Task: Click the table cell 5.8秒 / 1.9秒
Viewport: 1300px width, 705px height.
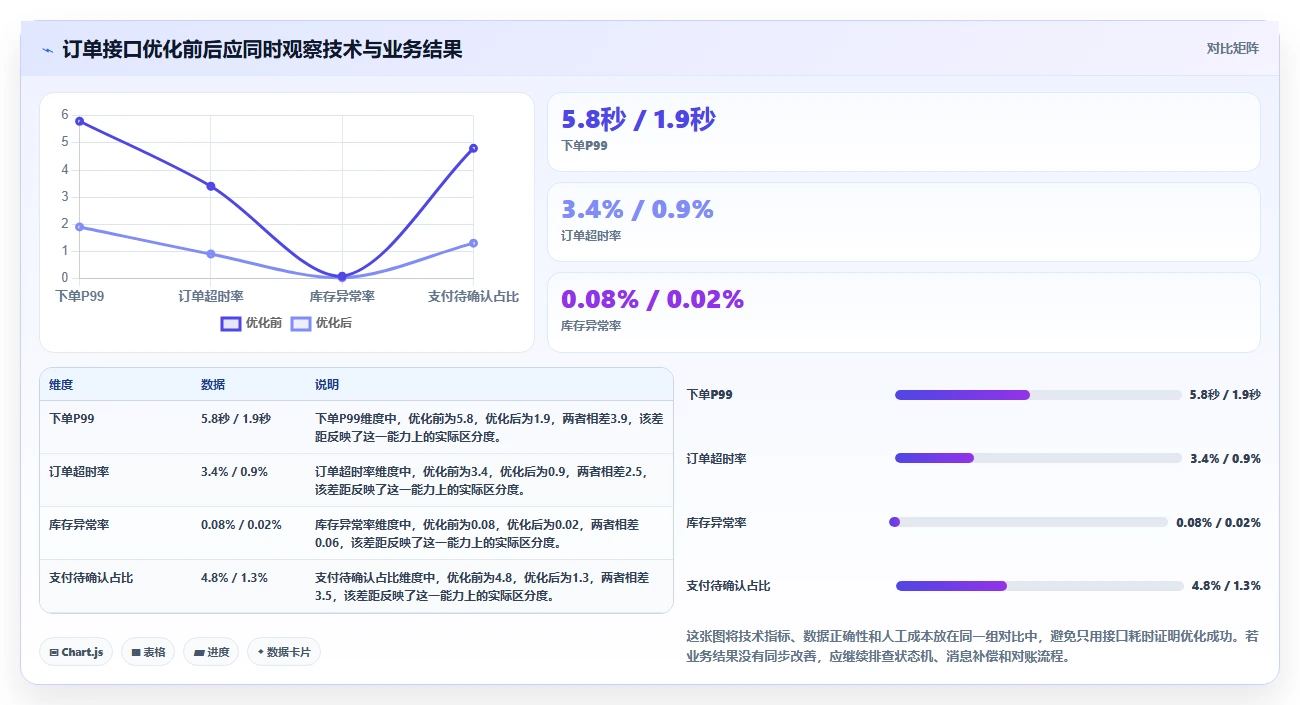Action: pos(235,419)
